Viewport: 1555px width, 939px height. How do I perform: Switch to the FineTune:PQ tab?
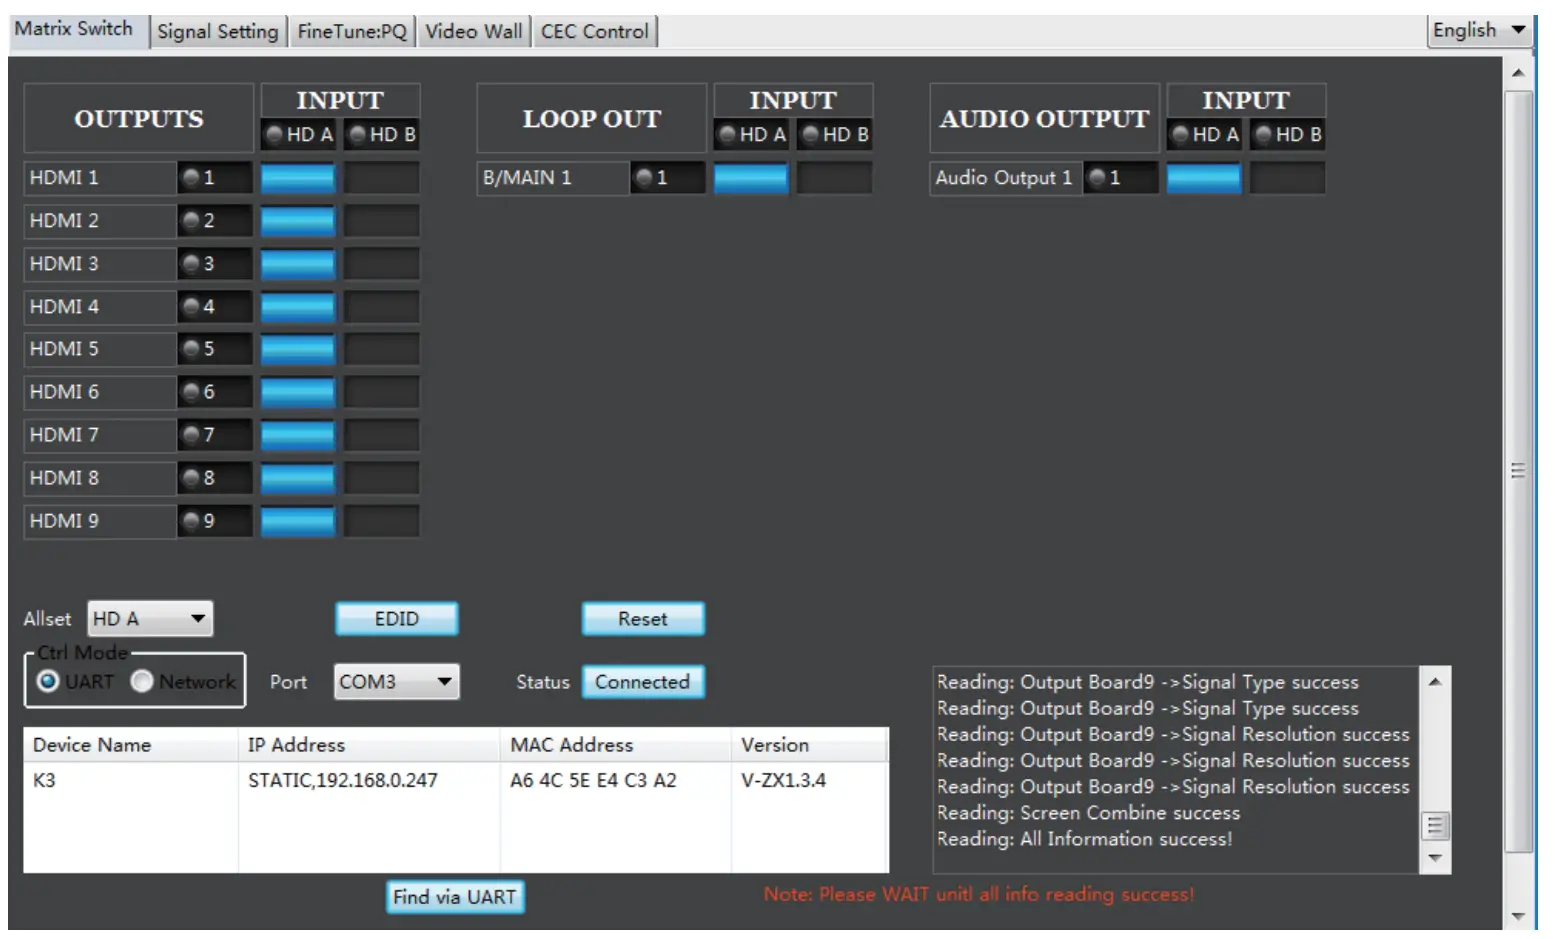coord(352,30)
